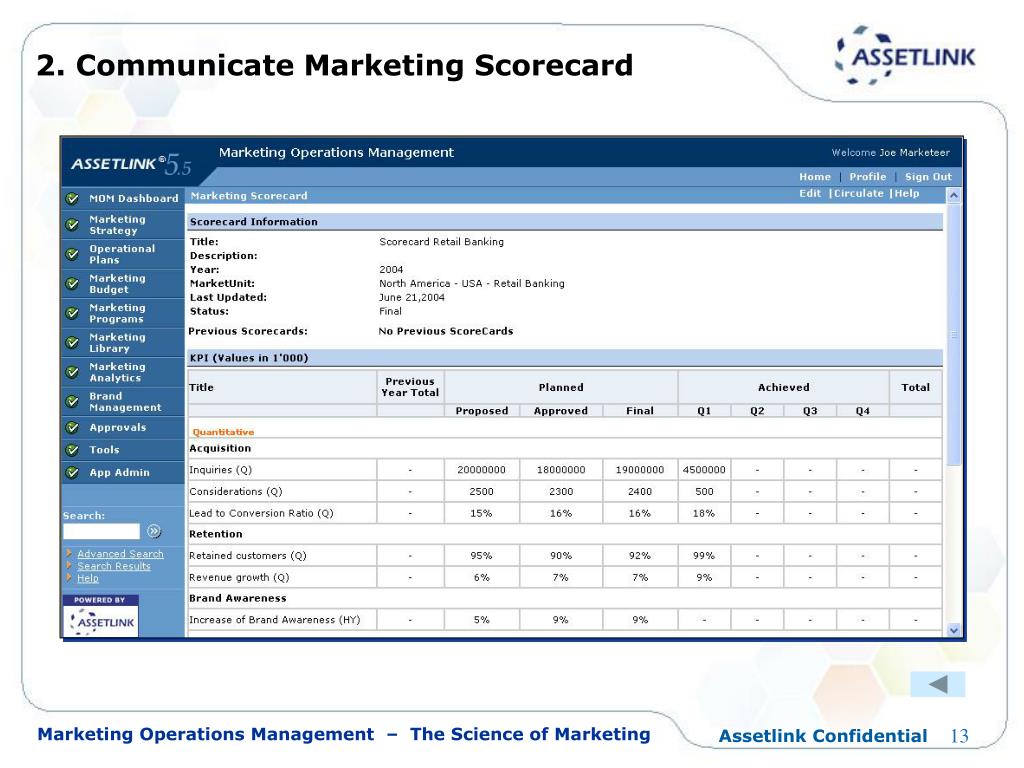Open Advanced Search link
Viewport: 1024px width, 768px height.
tap(120, 554)
